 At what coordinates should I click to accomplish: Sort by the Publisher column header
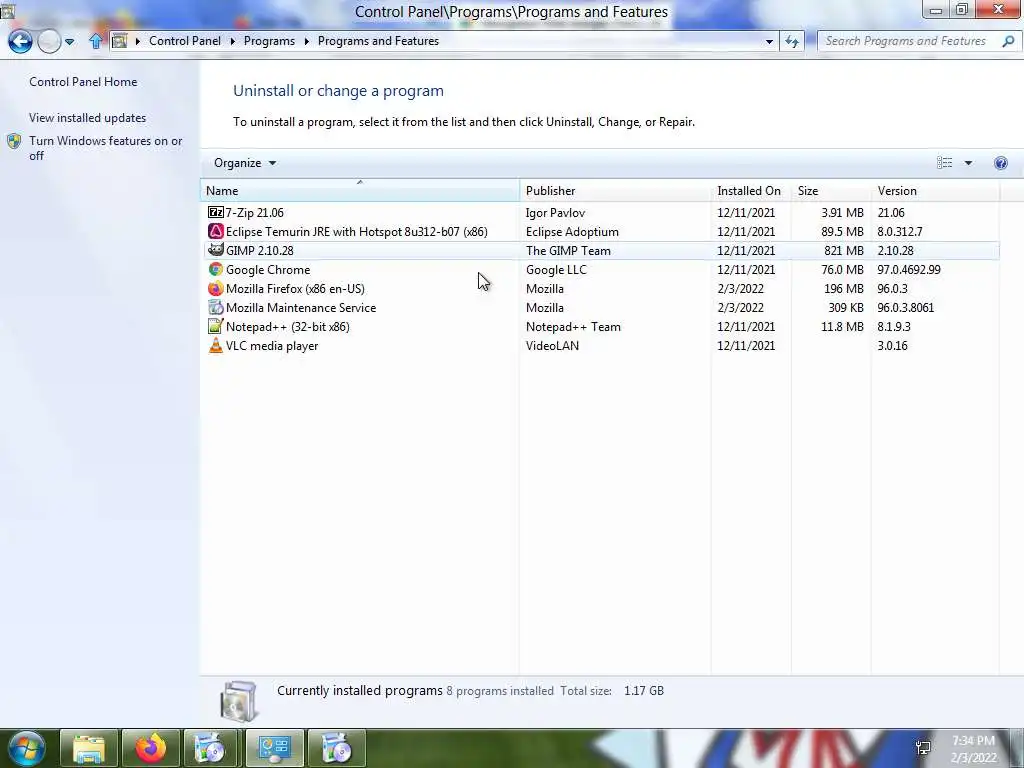click(x=615, y=191)
